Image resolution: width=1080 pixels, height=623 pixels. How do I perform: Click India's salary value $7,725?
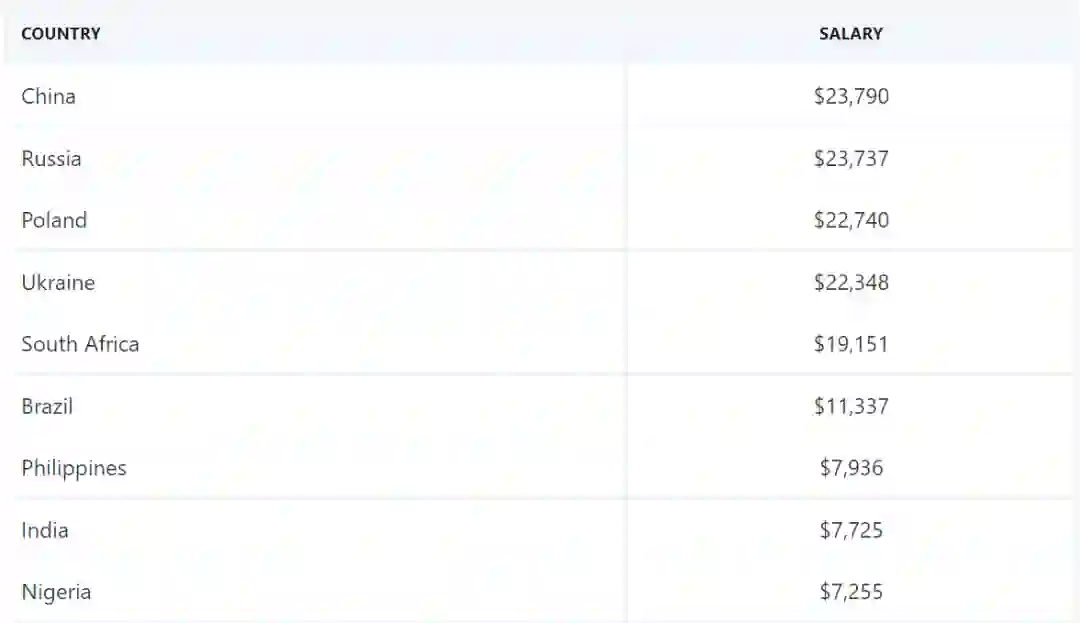851,531
